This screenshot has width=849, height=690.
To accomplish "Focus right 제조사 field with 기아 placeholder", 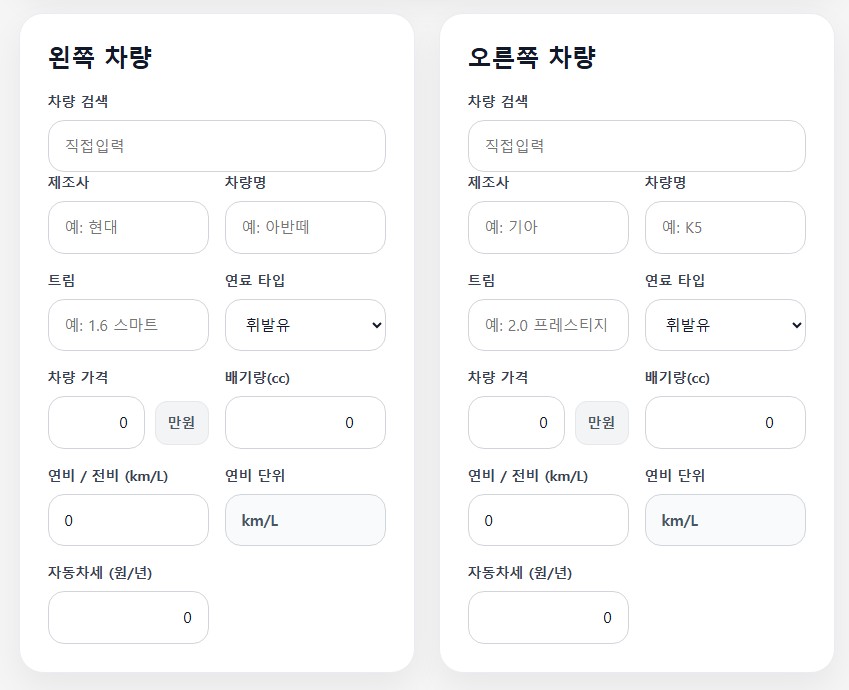I will 548,228.
